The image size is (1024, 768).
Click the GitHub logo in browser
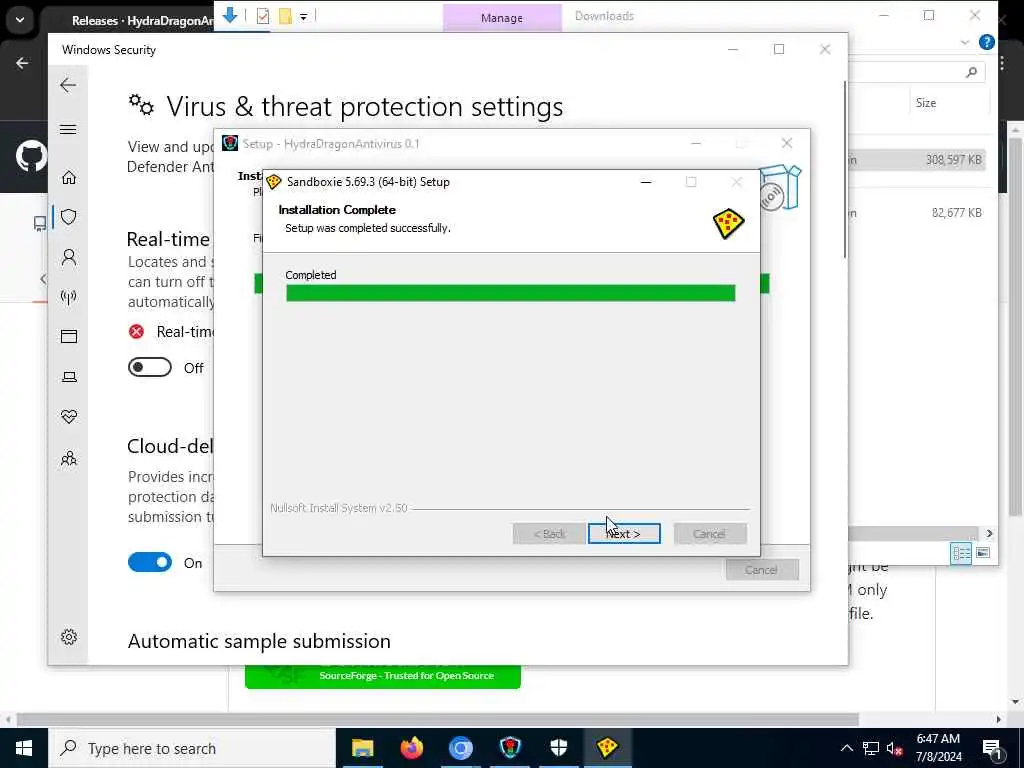[31, 157]
